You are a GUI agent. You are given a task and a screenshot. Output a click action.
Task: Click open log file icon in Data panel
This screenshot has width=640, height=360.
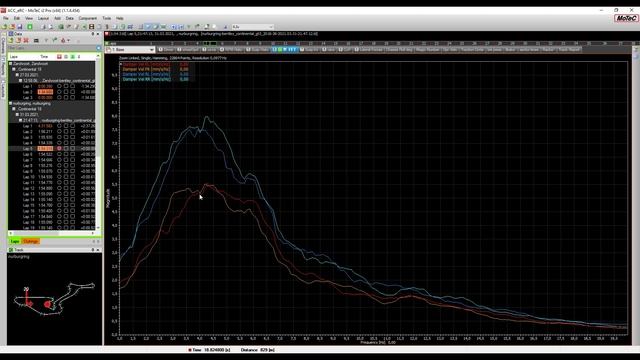[x=11, y=40]
